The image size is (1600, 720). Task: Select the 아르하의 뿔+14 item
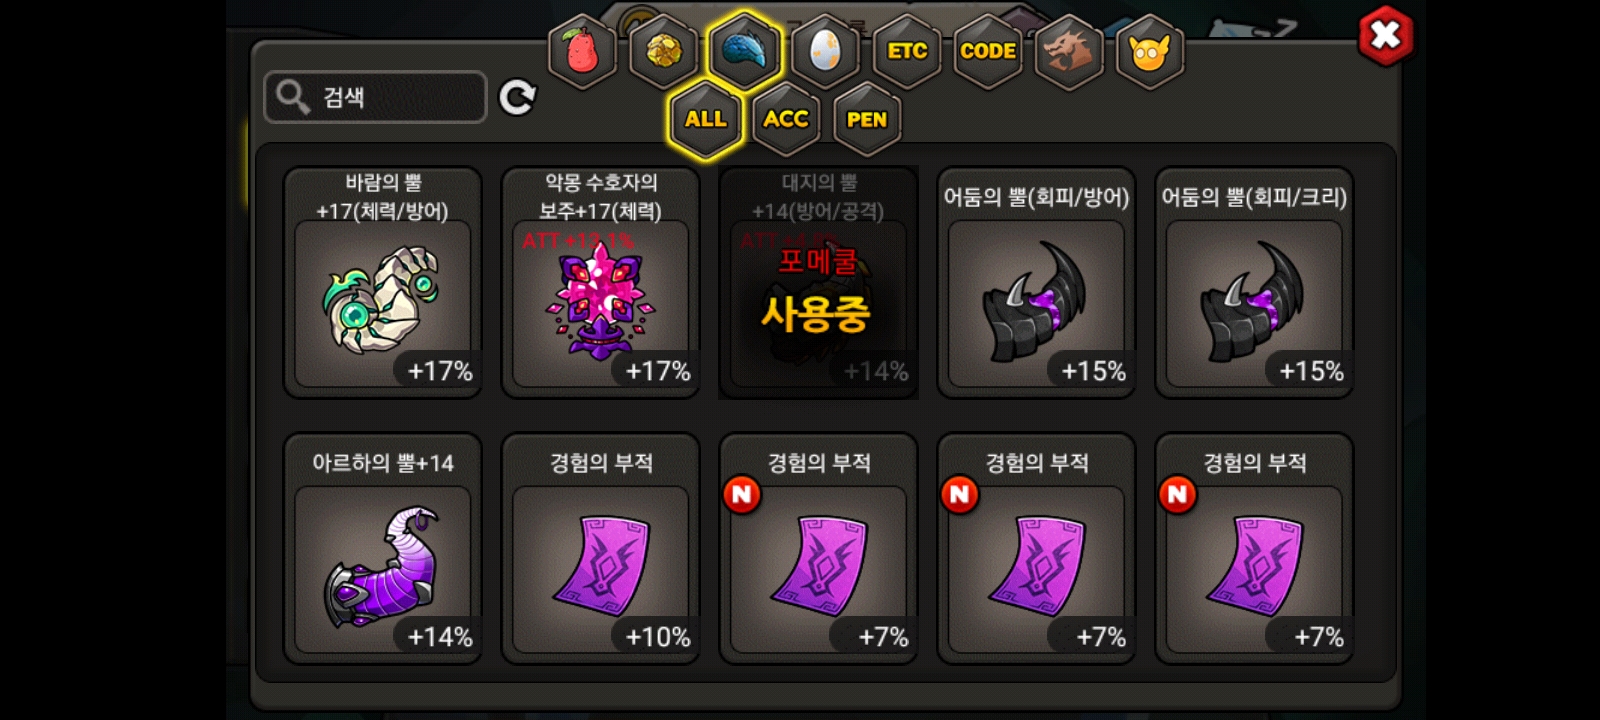click(383, 549)
